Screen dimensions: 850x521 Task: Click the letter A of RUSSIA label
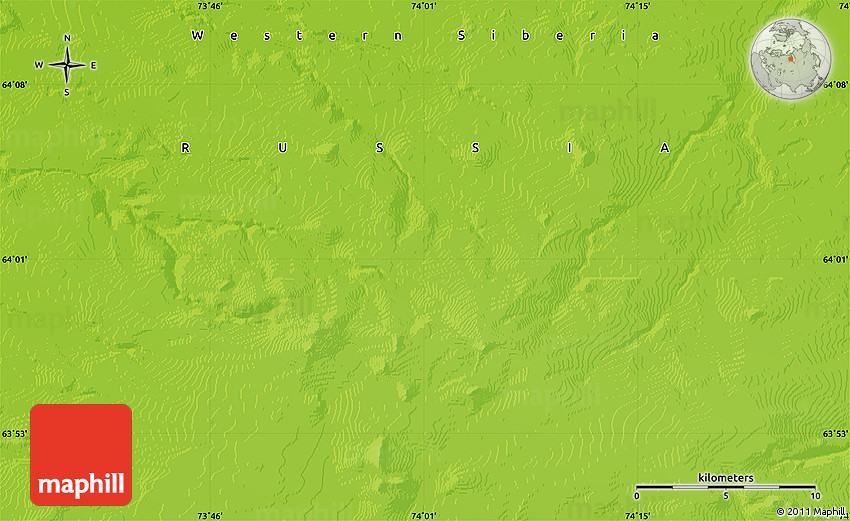pos(665,147)
